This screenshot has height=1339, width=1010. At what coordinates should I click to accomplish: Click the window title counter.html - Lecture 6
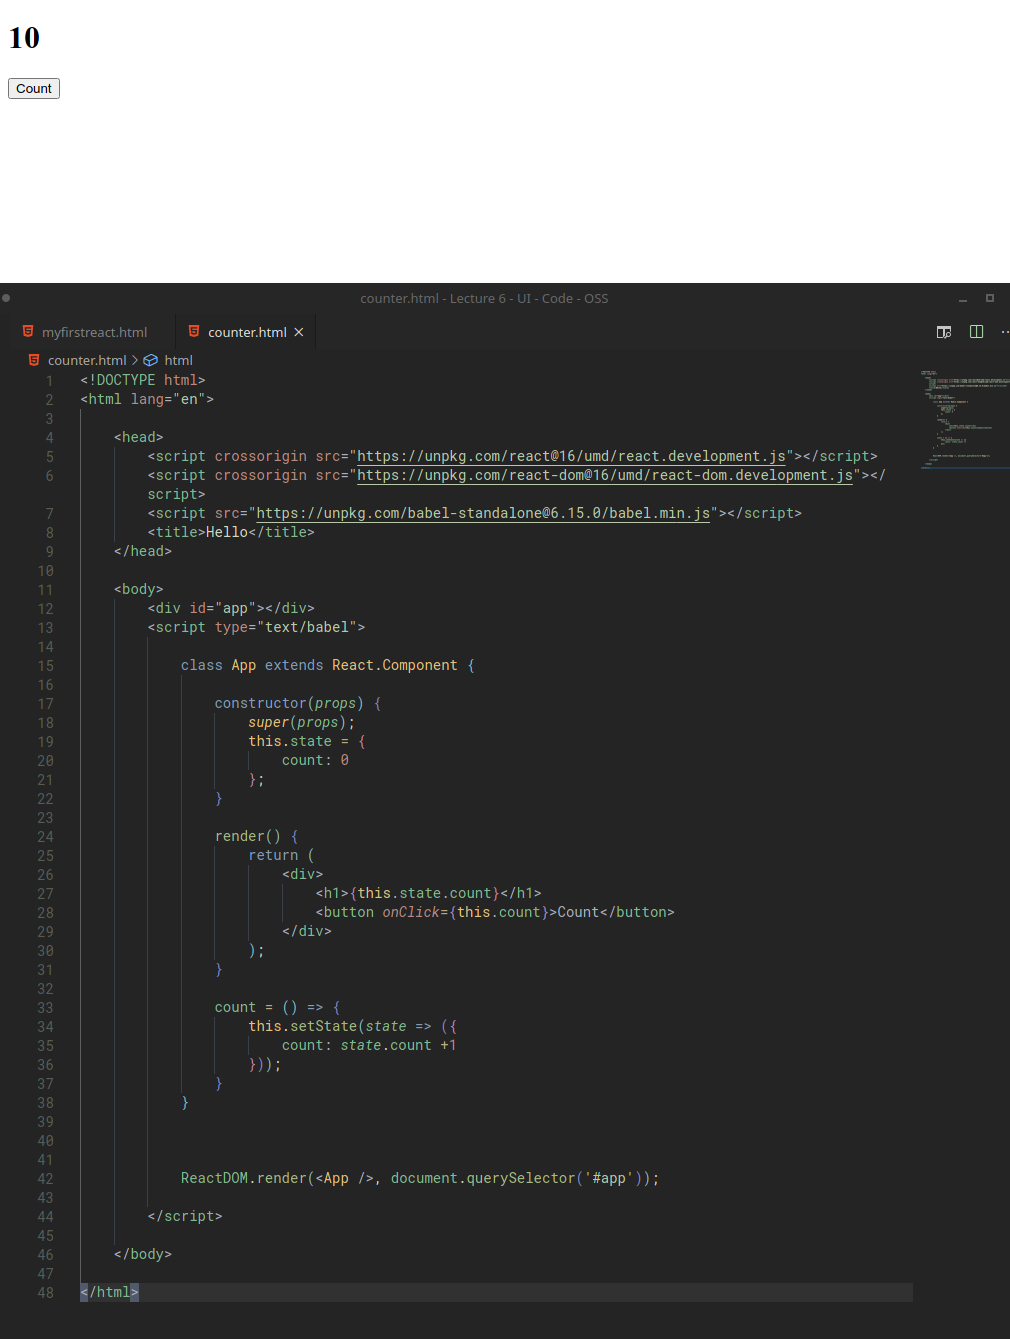coord(484,298)
